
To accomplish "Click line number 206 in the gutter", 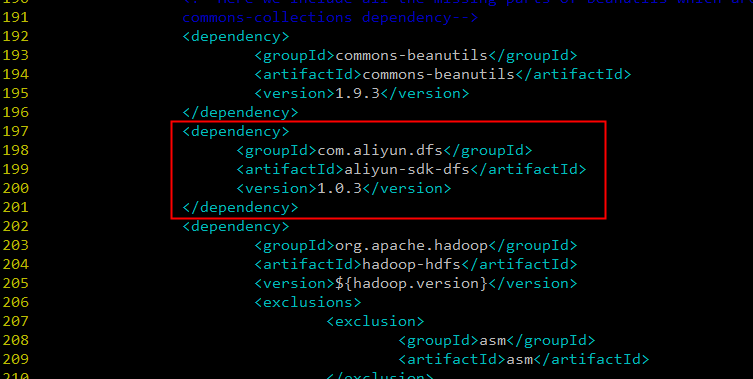I will [15, 302].
